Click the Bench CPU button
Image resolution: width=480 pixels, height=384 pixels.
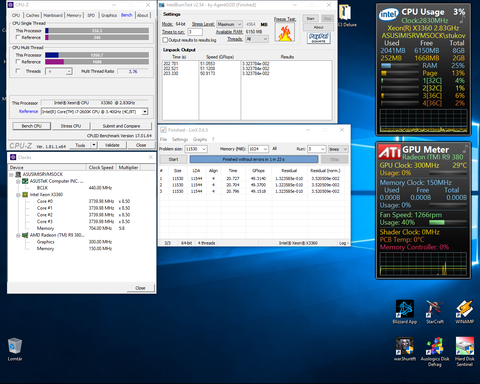click(x=32, y=126)
